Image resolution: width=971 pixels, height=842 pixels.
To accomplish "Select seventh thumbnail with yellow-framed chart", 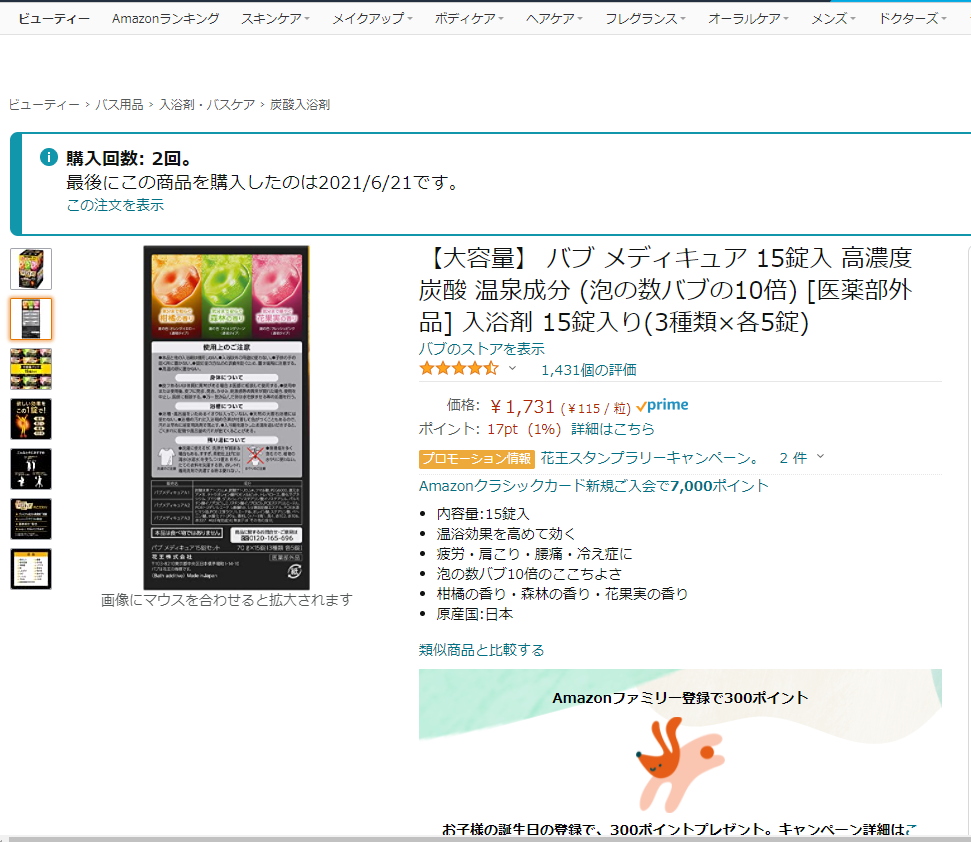I will tap(31, 569).
